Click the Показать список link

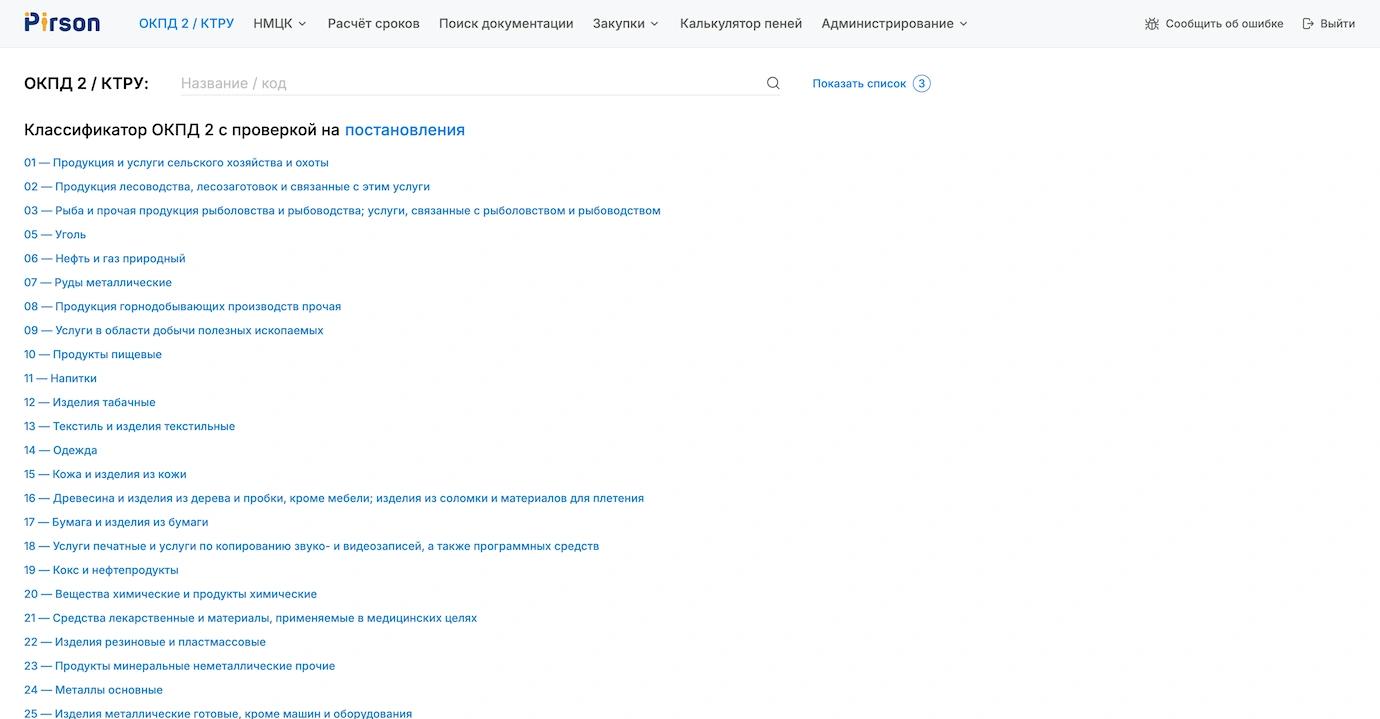(859, 84)
